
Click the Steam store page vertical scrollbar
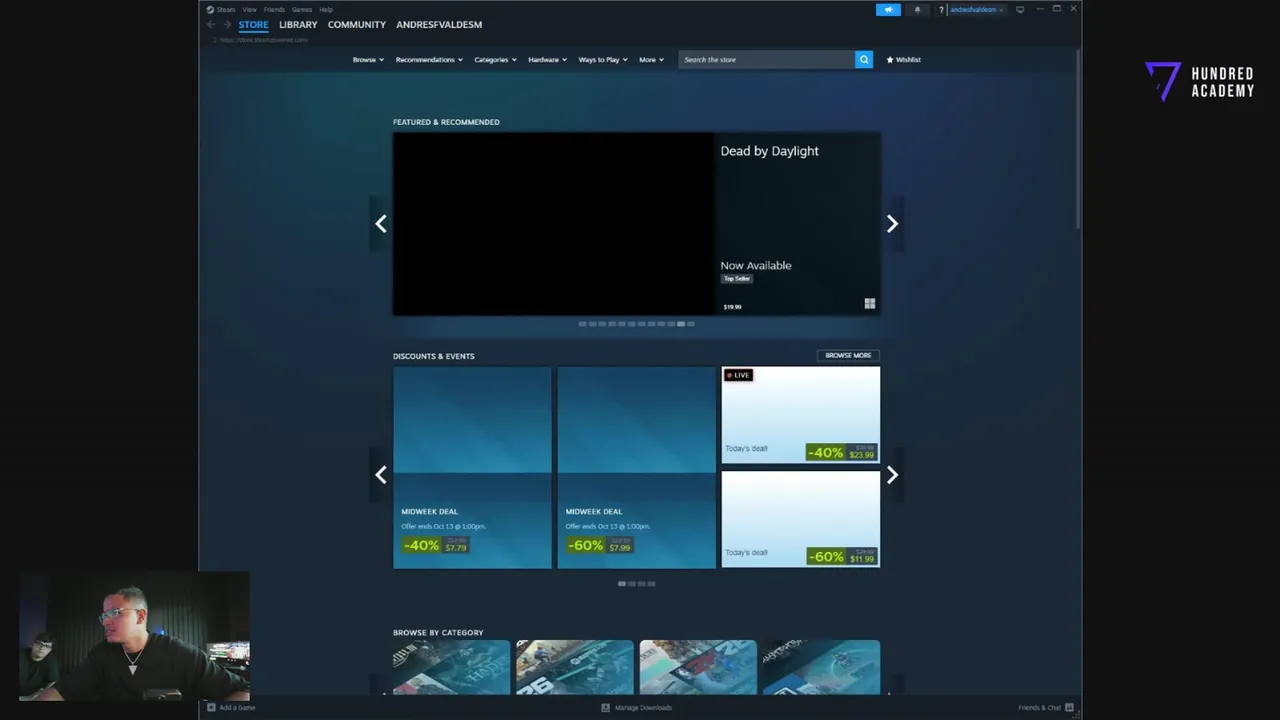tap(1077, 140)
